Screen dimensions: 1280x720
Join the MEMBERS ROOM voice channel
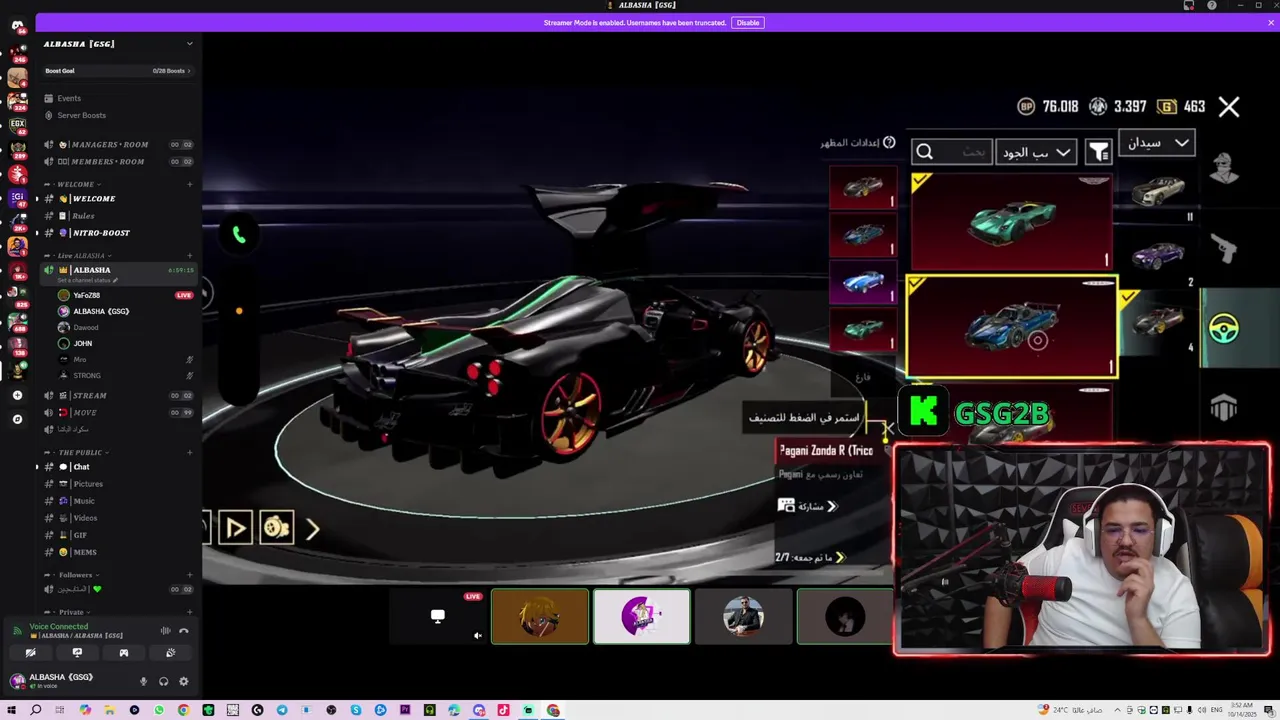point(118,162)
